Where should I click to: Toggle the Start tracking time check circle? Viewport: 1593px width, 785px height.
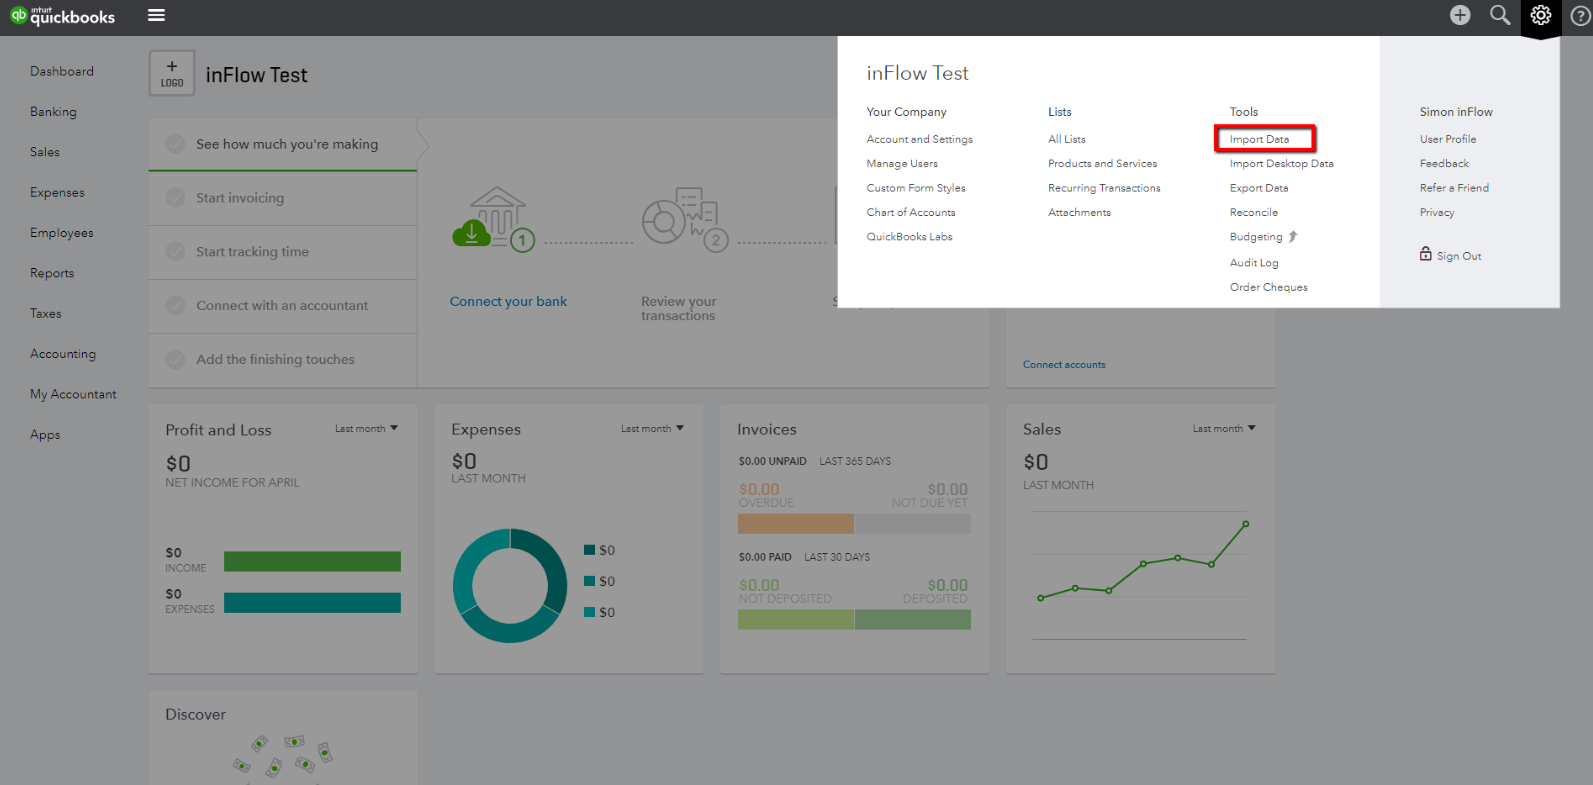175,251
